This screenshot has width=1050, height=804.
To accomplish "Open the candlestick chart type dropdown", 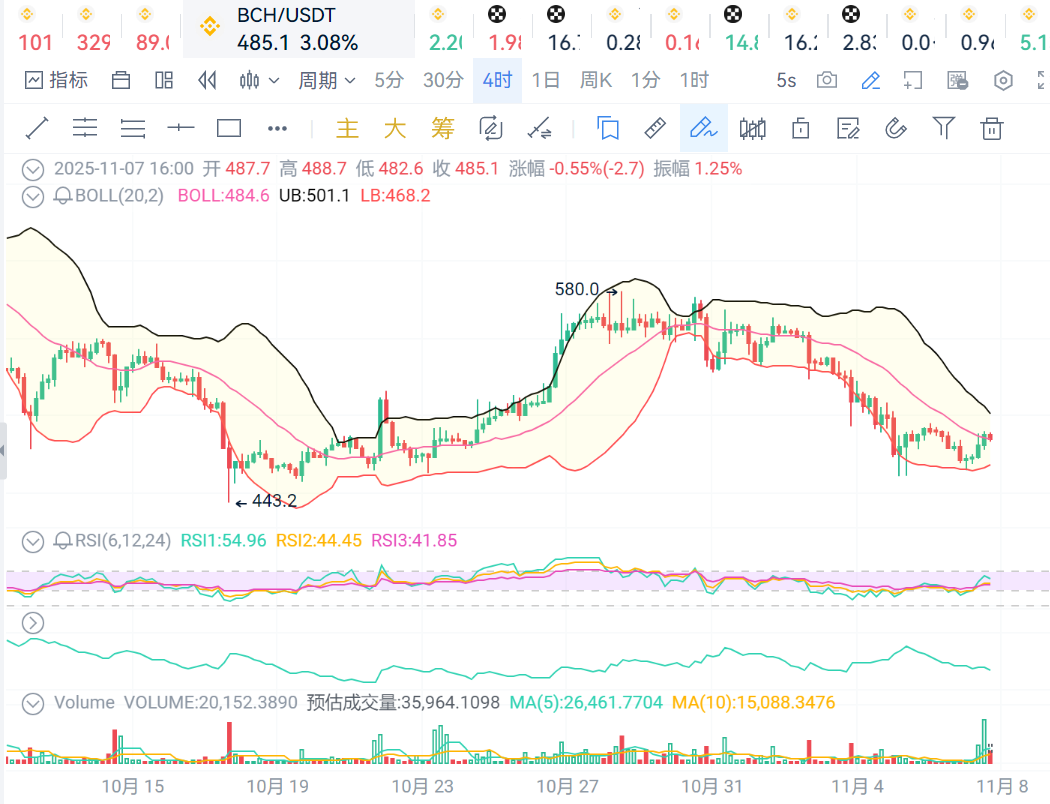I will tap(259, 81).
